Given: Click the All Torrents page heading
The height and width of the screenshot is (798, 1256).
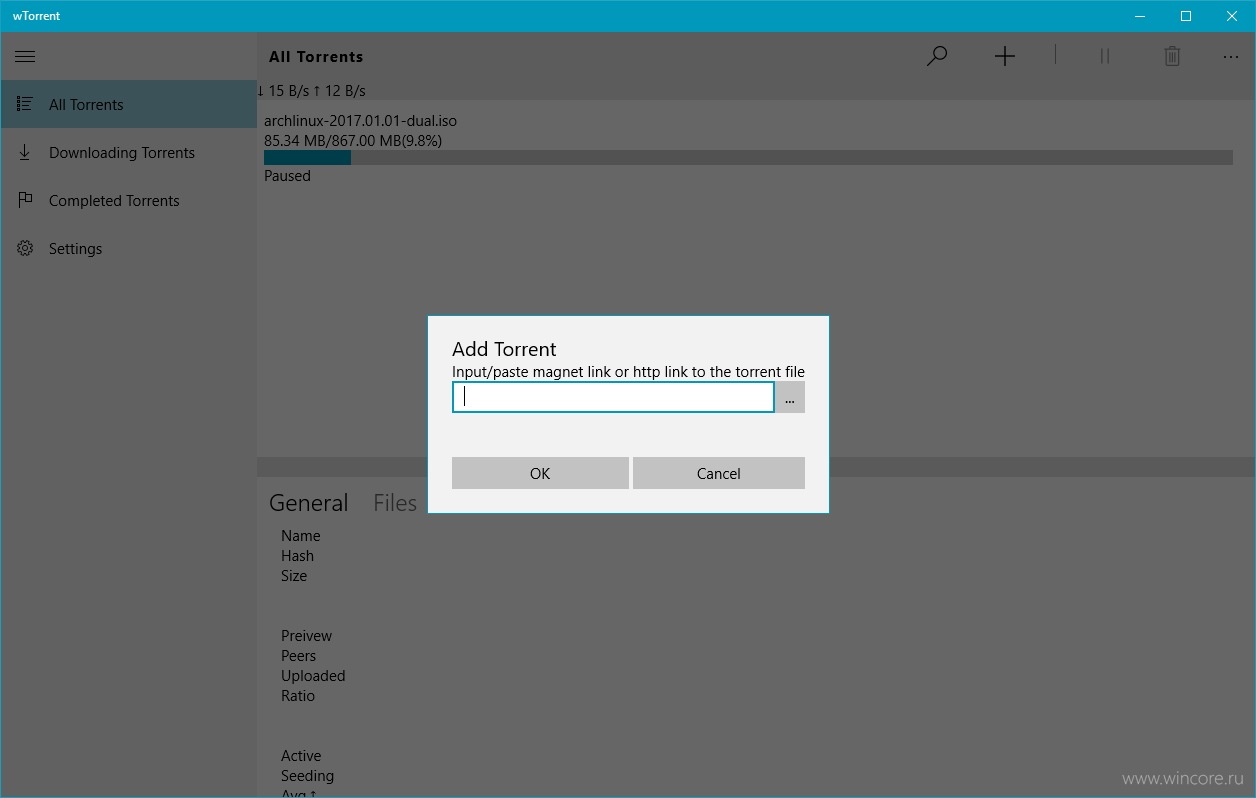Looking at the screenshot, I should click(316, 57).
